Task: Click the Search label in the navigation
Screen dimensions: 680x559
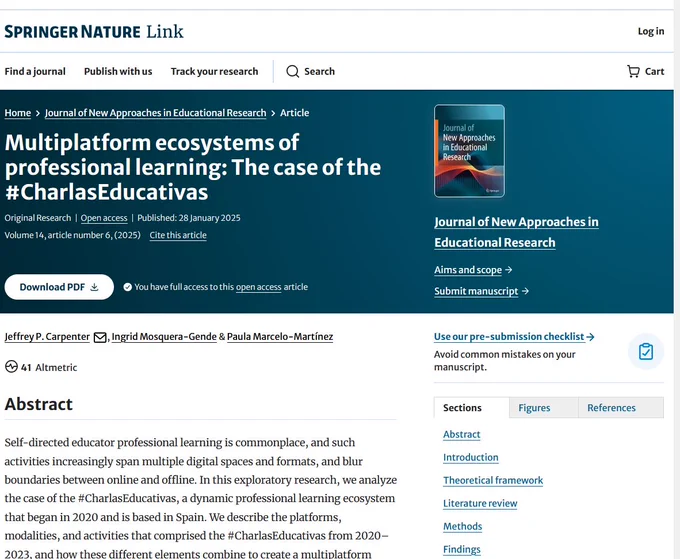Action: click(x=319, y=71)
